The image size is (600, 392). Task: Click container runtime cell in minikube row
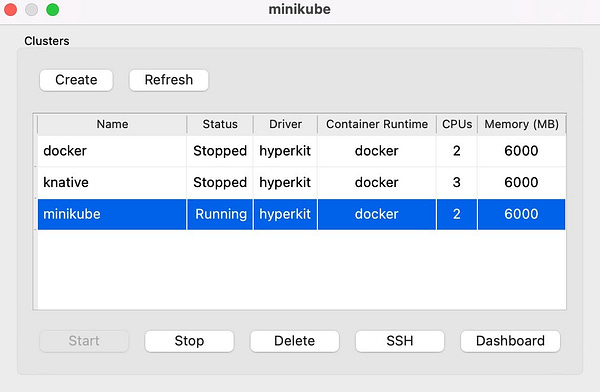coord(377,214)
